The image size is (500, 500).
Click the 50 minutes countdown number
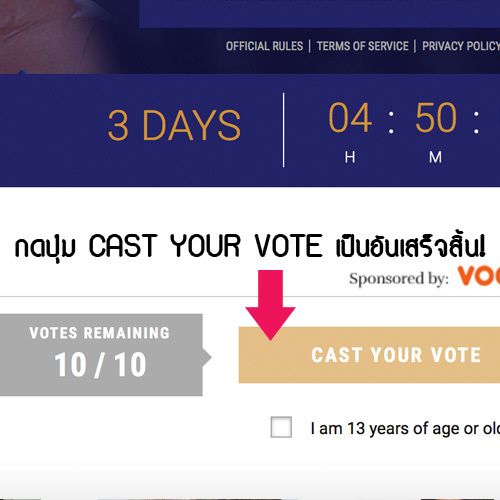click(x=436, y=117)
